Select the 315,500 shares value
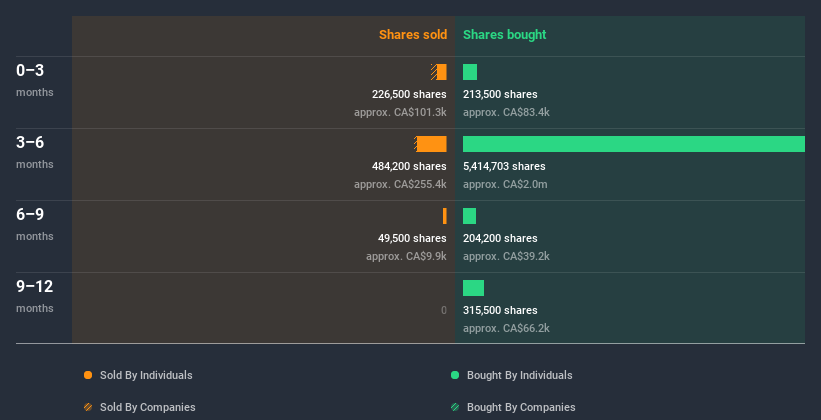 click(500, 311)
